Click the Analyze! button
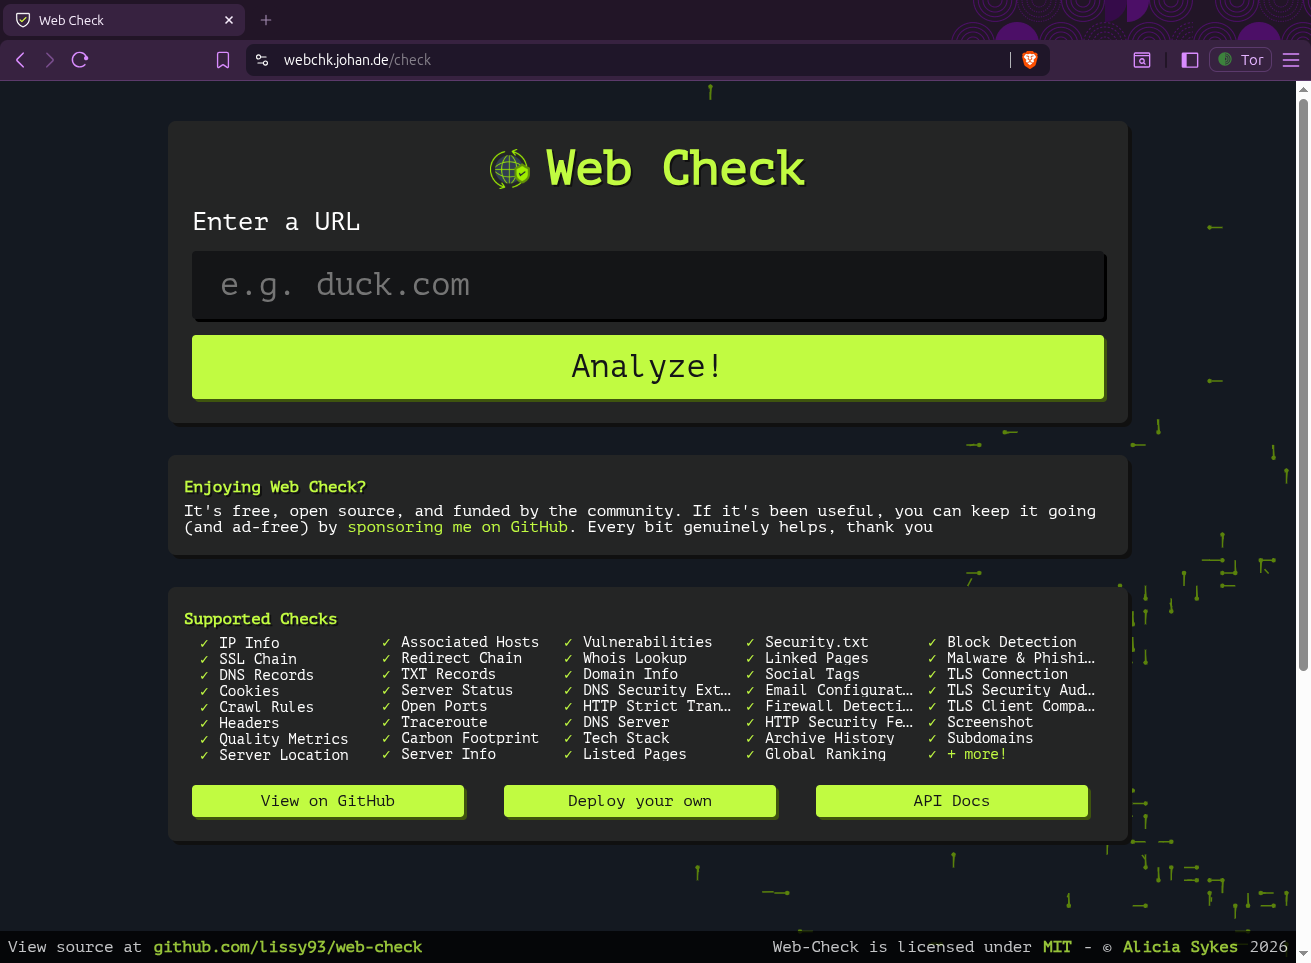Screen dimensions: 1311x963 (648, 367)
